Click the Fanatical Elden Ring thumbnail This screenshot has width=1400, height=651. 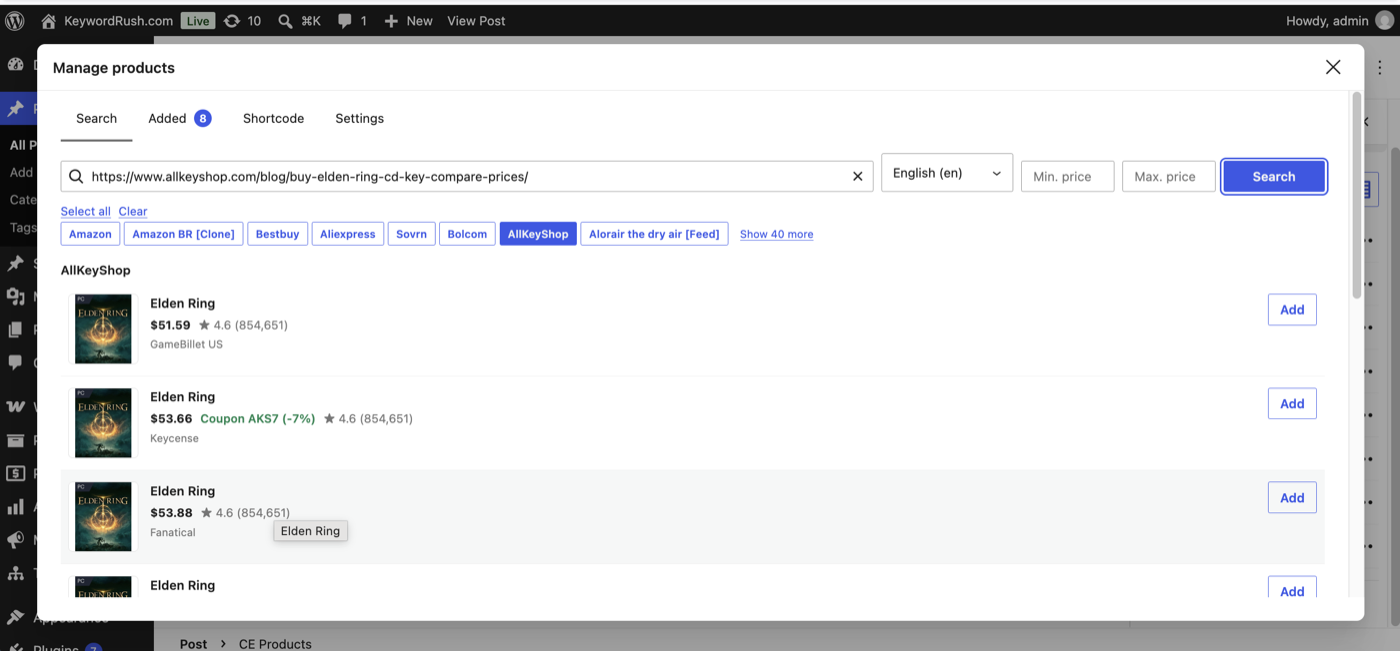103,517
